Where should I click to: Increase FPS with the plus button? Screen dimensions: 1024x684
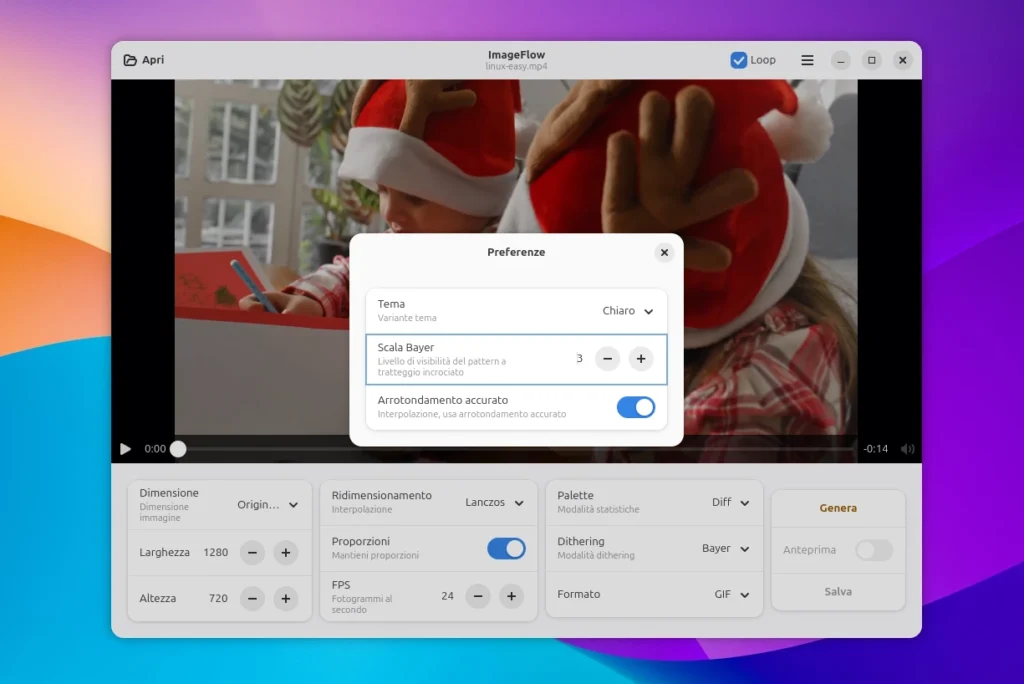point(512,596)
